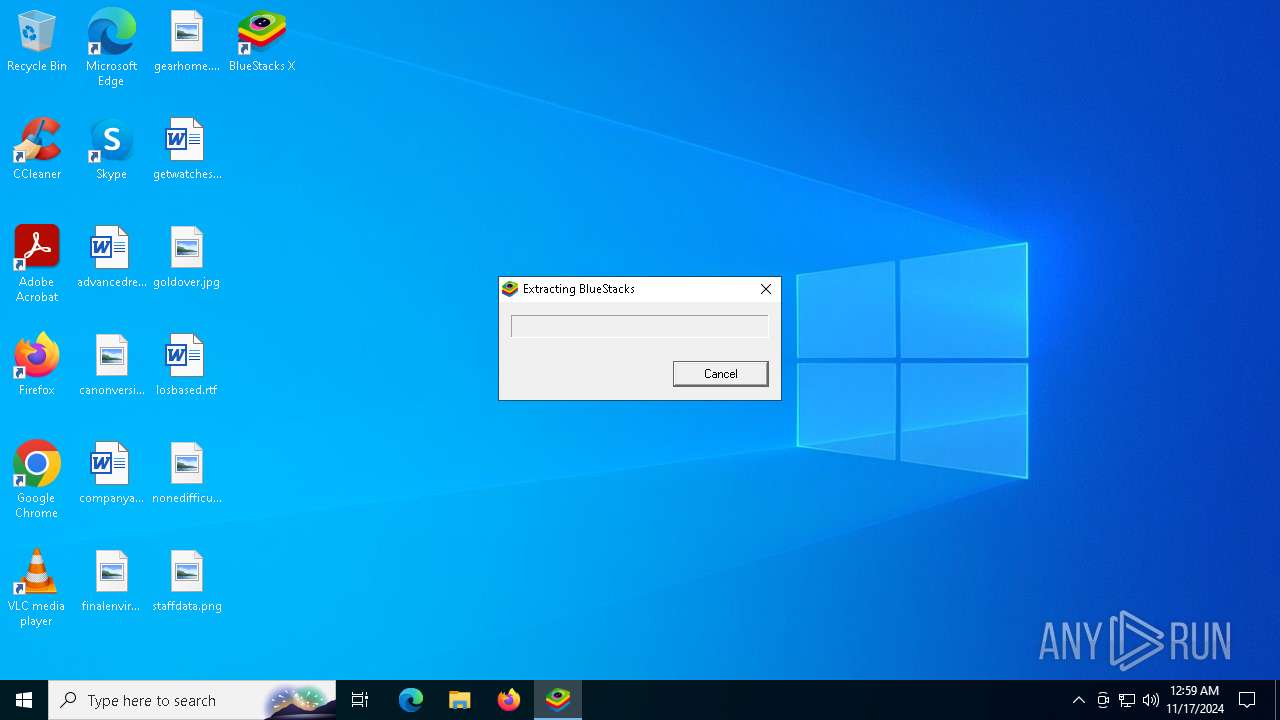Open Microsoft Edge from the taskbar
The height and width of the screenshot is (720, 1280).
411,700
